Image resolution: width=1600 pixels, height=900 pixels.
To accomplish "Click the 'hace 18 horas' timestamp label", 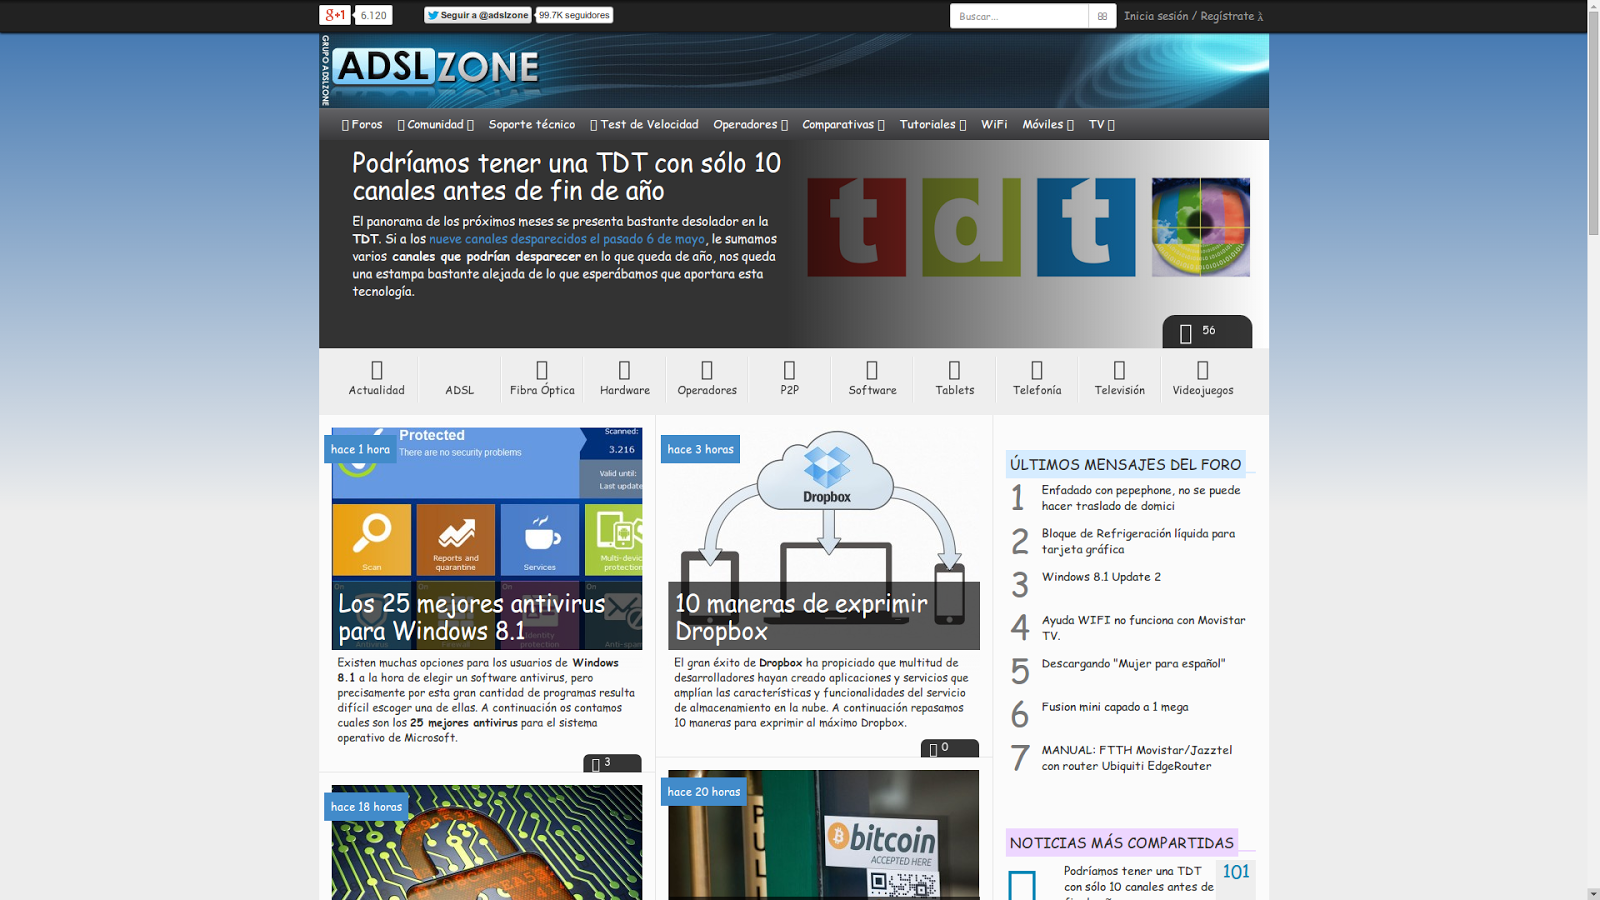I will (366, 807).
